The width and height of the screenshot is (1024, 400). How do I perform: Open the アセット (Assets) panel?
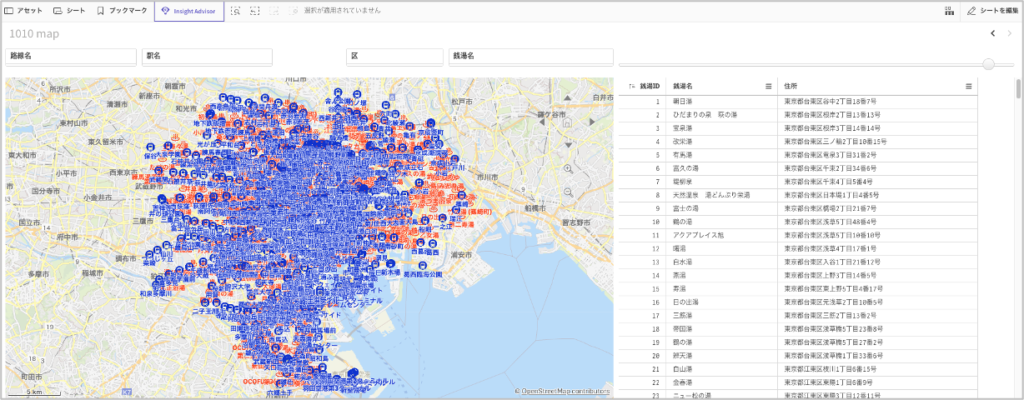click(x=23, y=10)
